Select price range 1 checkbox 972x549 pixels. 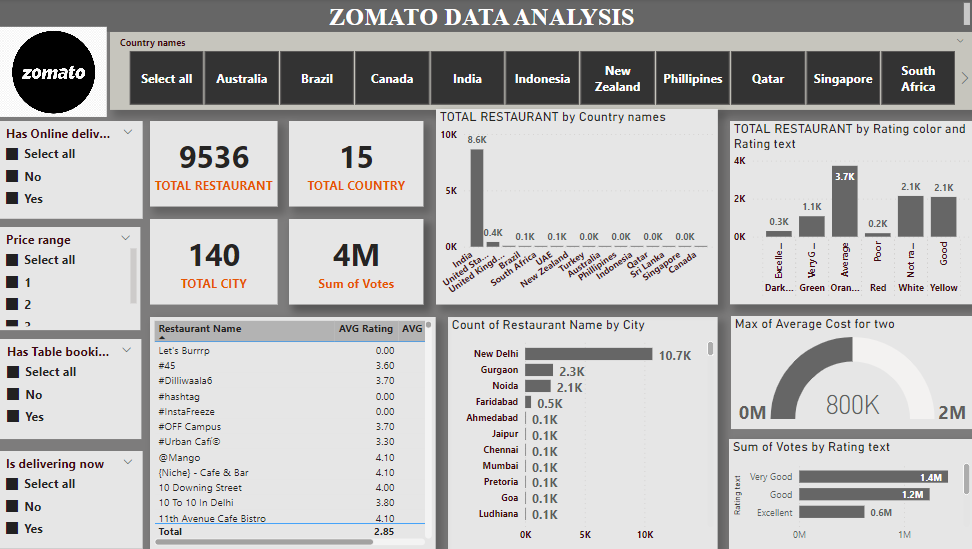tap(13, 283)
